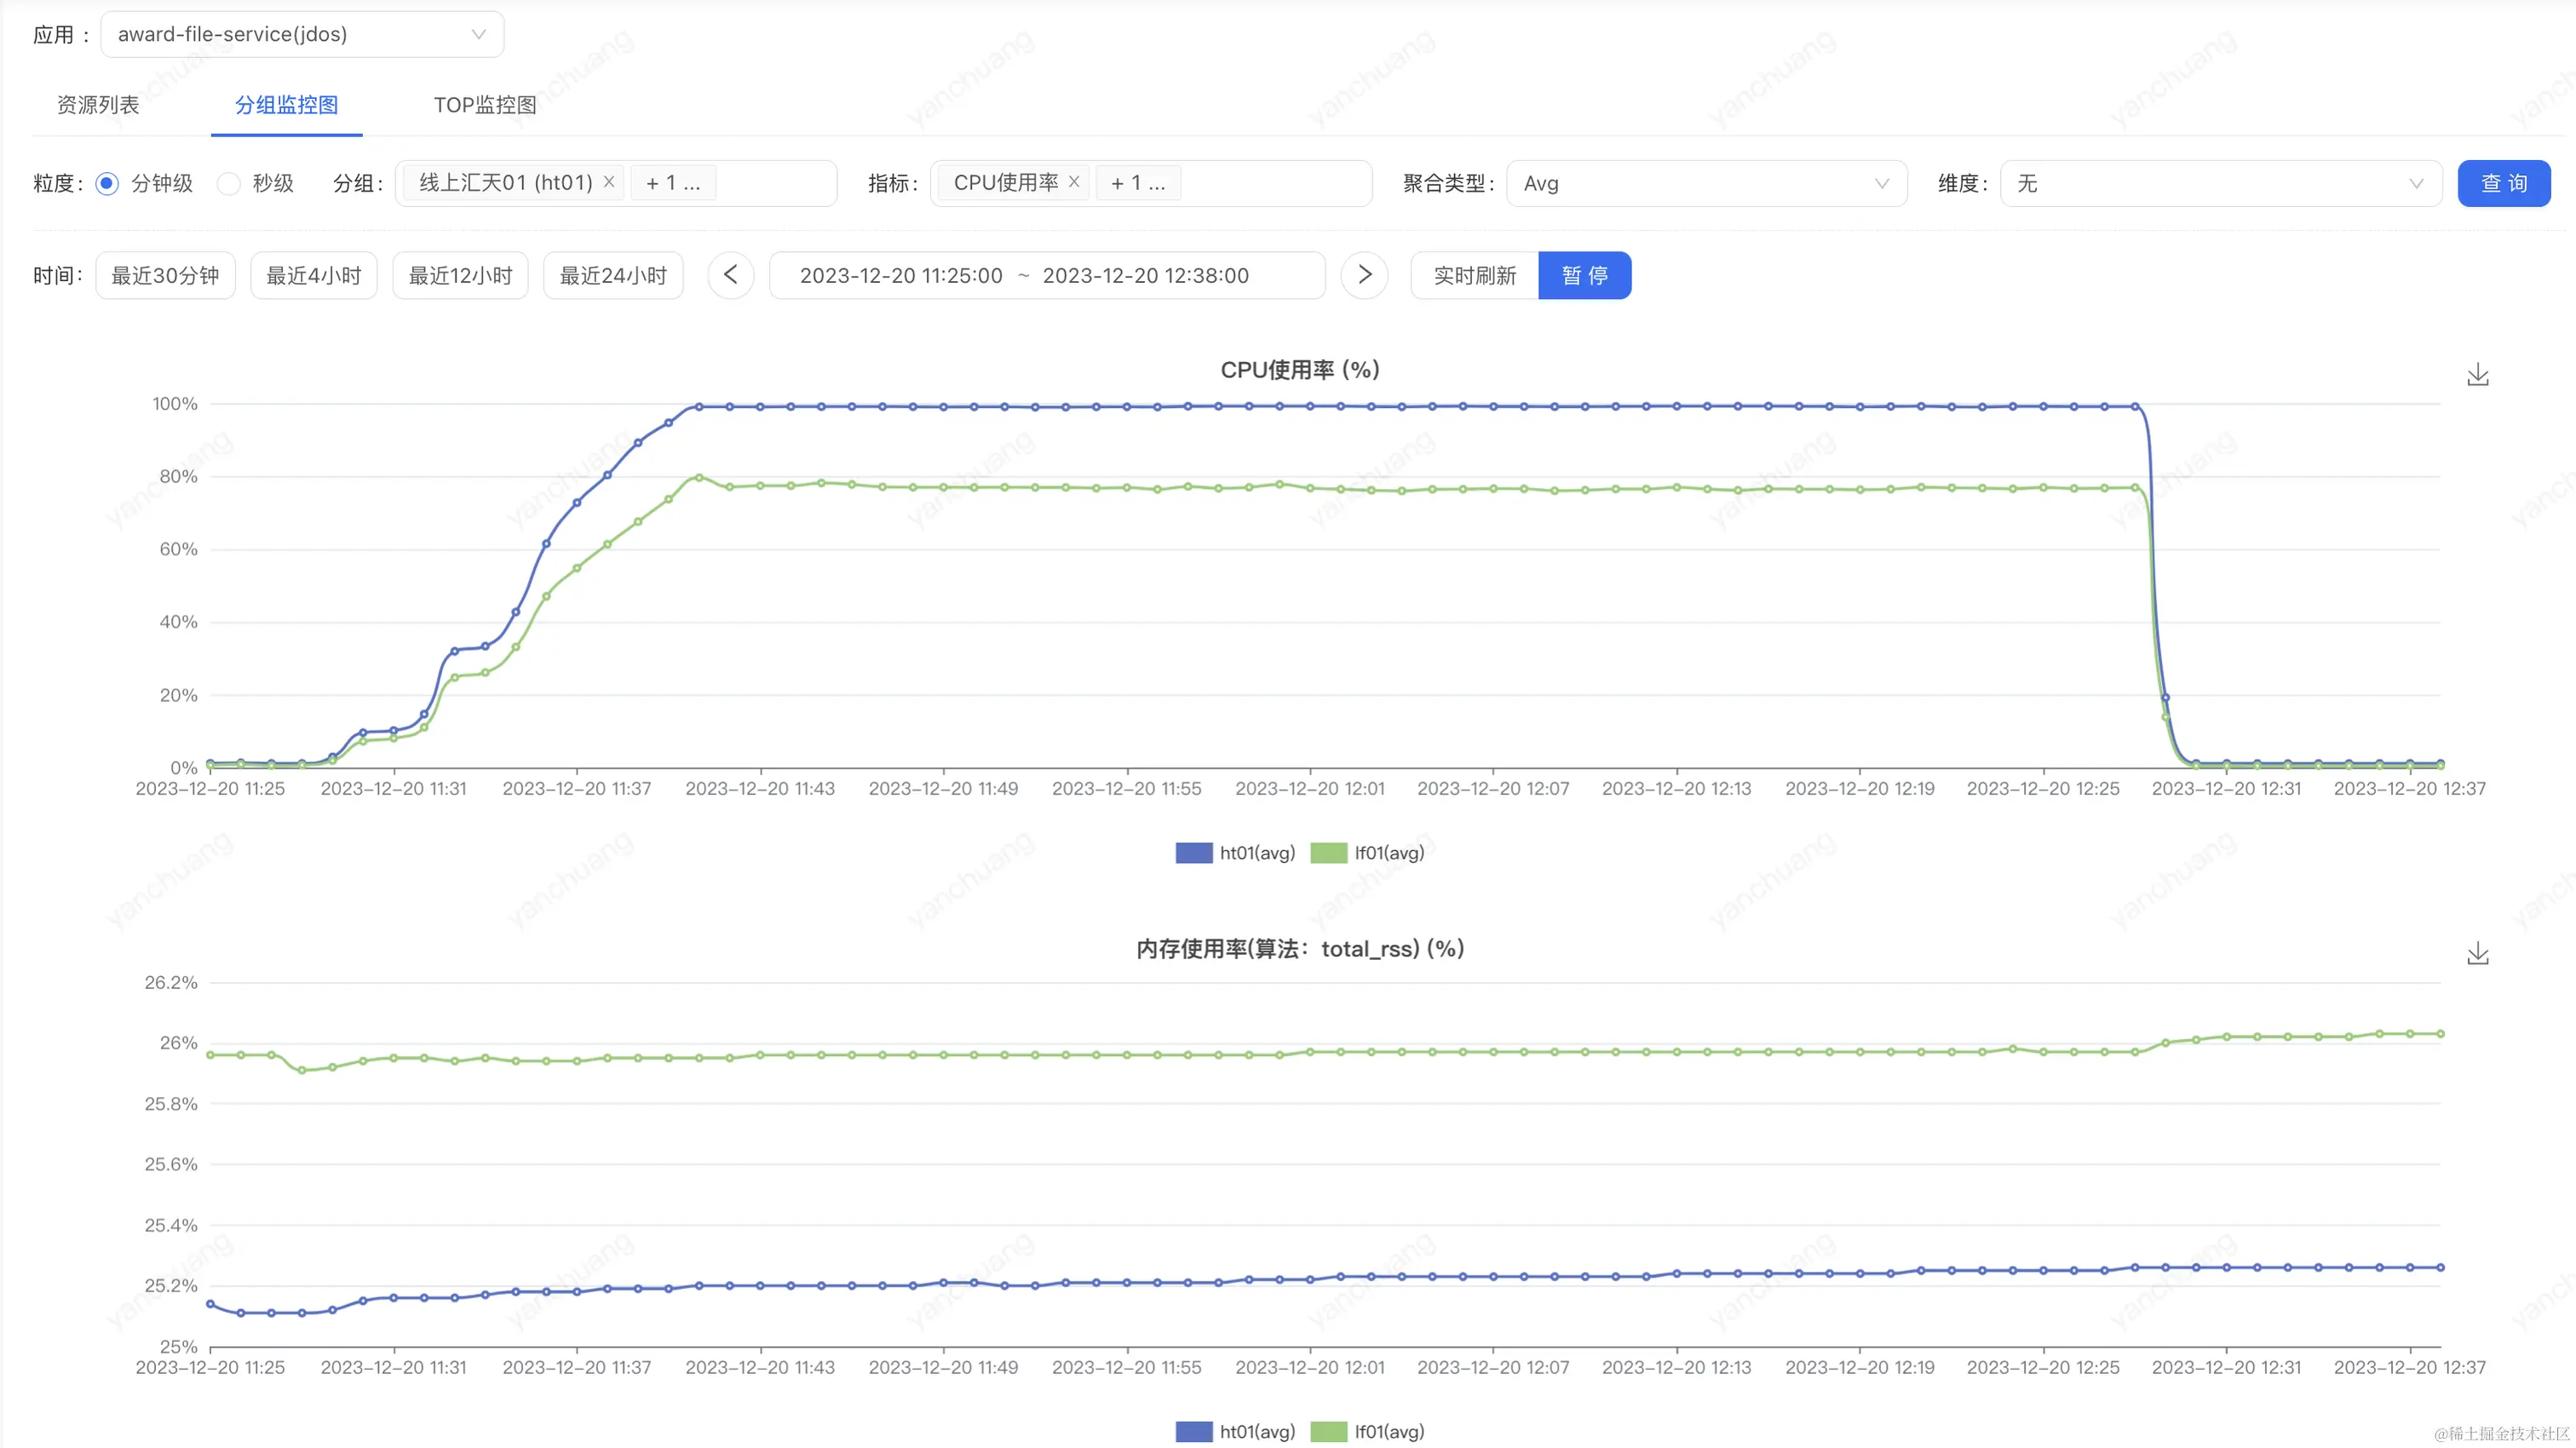Image resolution: width=2576 pixels, height=1448 pixels.
Task: Toggle ht01(avg) legend in CPU chart
Action: (x=1235, y=853)
